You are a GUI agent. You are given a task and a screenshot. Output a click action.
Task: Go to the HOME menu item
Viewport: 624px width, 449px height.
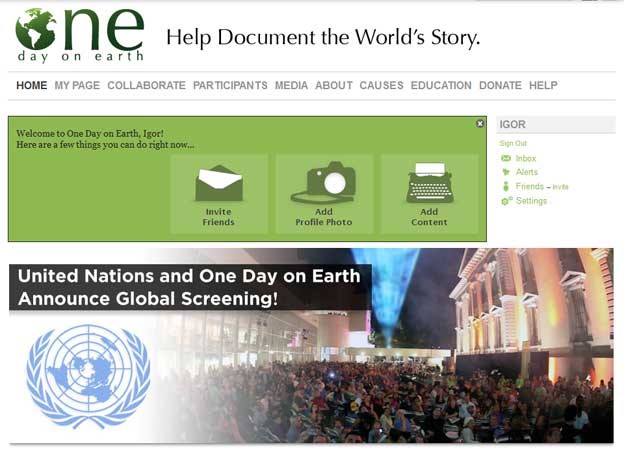pos(31,85)
